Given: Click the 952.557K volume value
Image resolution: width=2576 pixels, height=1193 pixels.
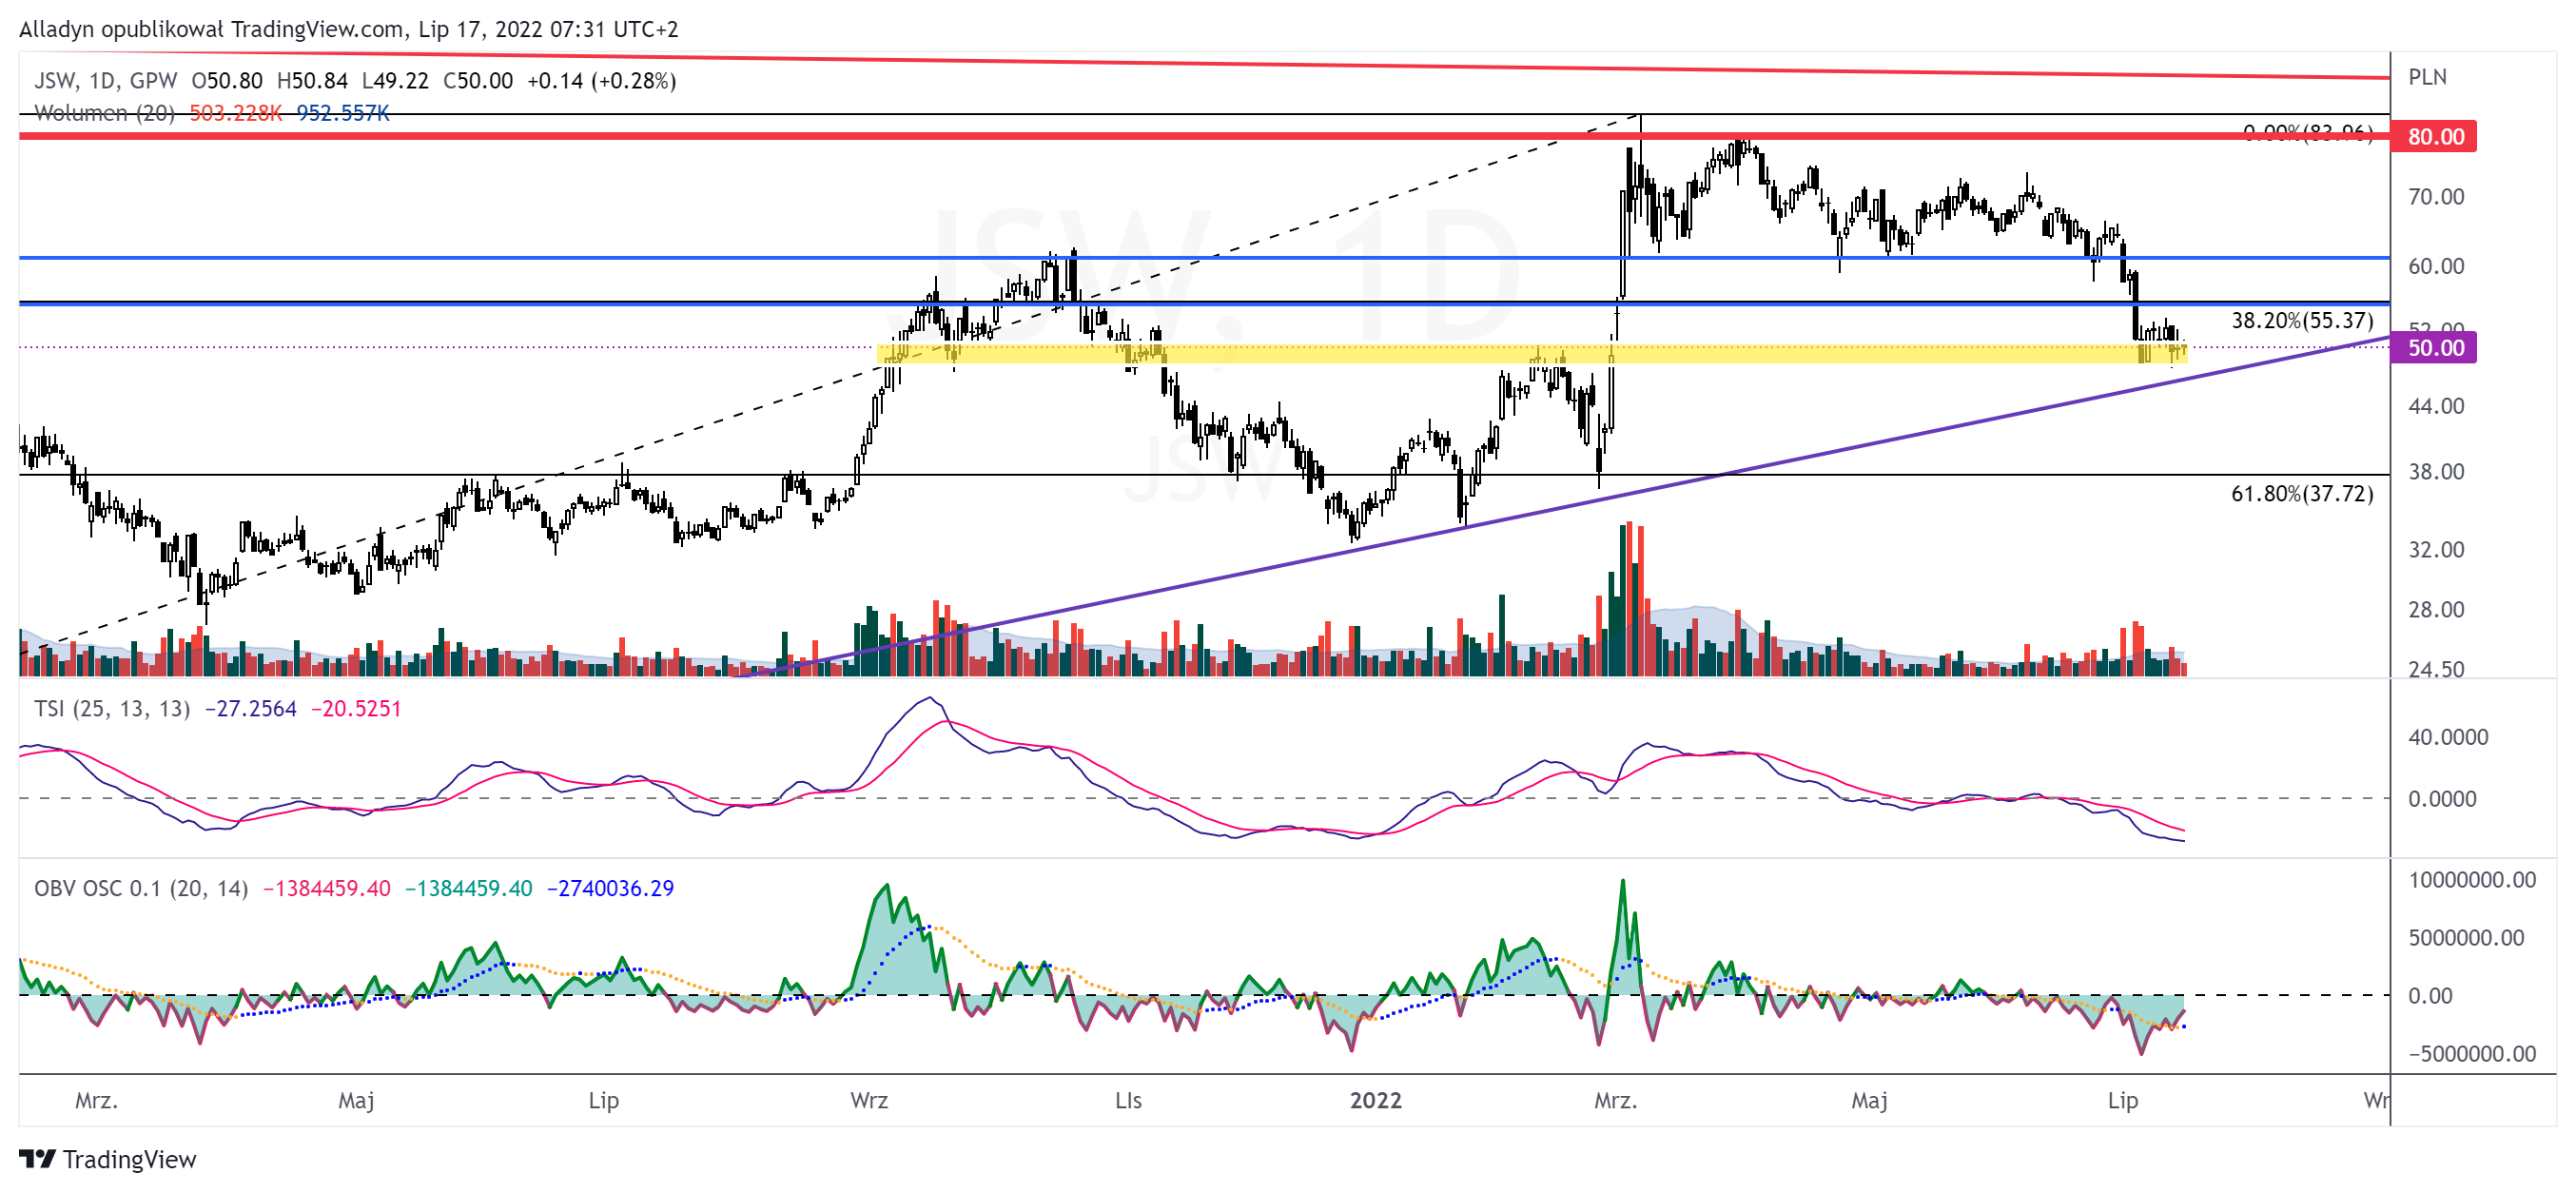Looking at the screenshot, I should 343,113.
